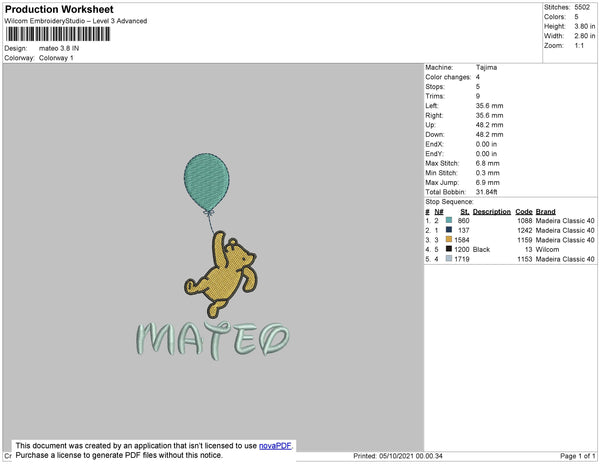
Task: Click the Machine value Tajima
Action: (x=486, y=67)
